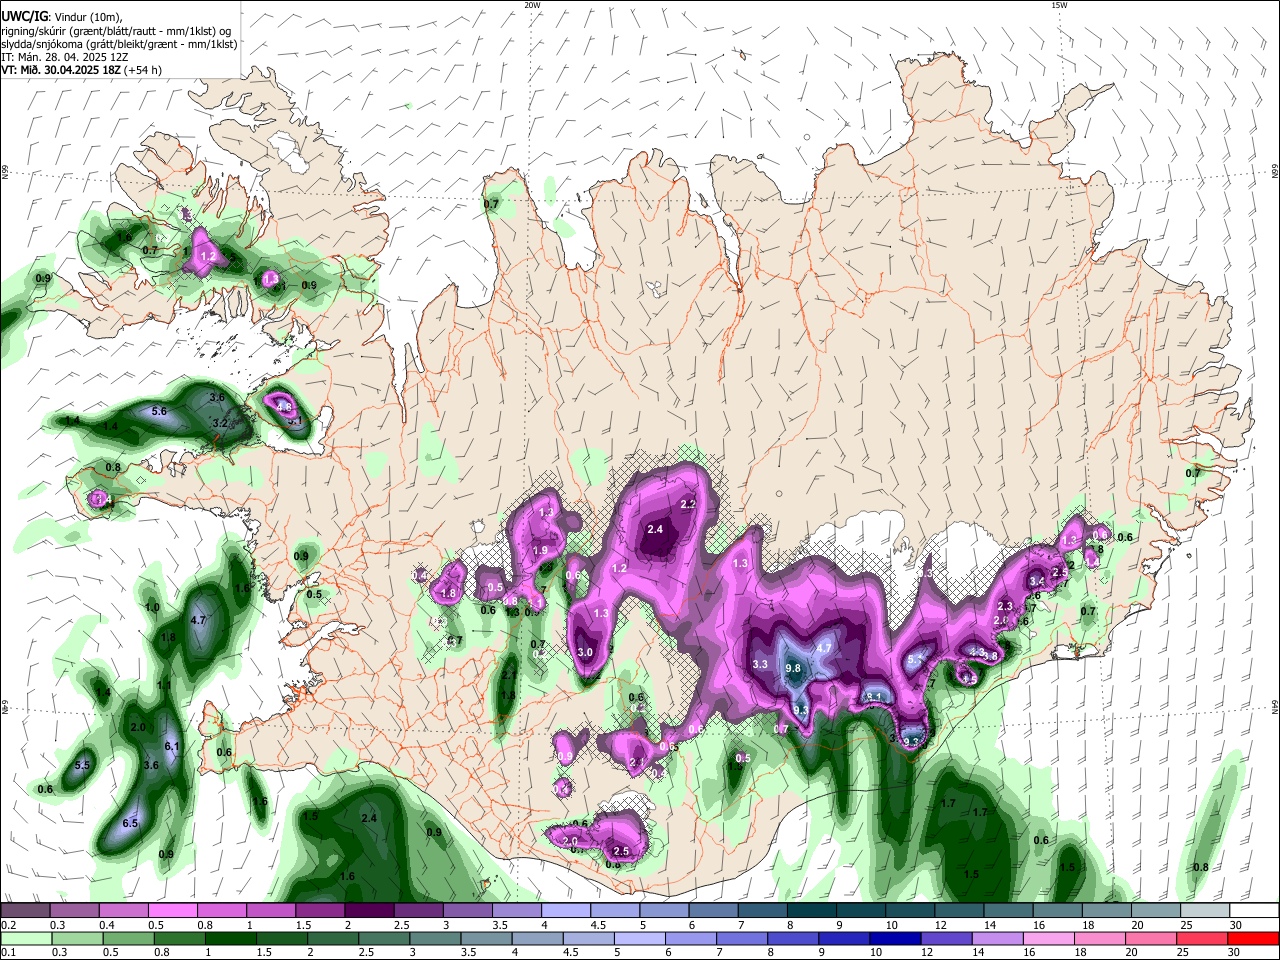Click the UWC/IG title label
Screen dimensions: 1280x960
[24, 16]
